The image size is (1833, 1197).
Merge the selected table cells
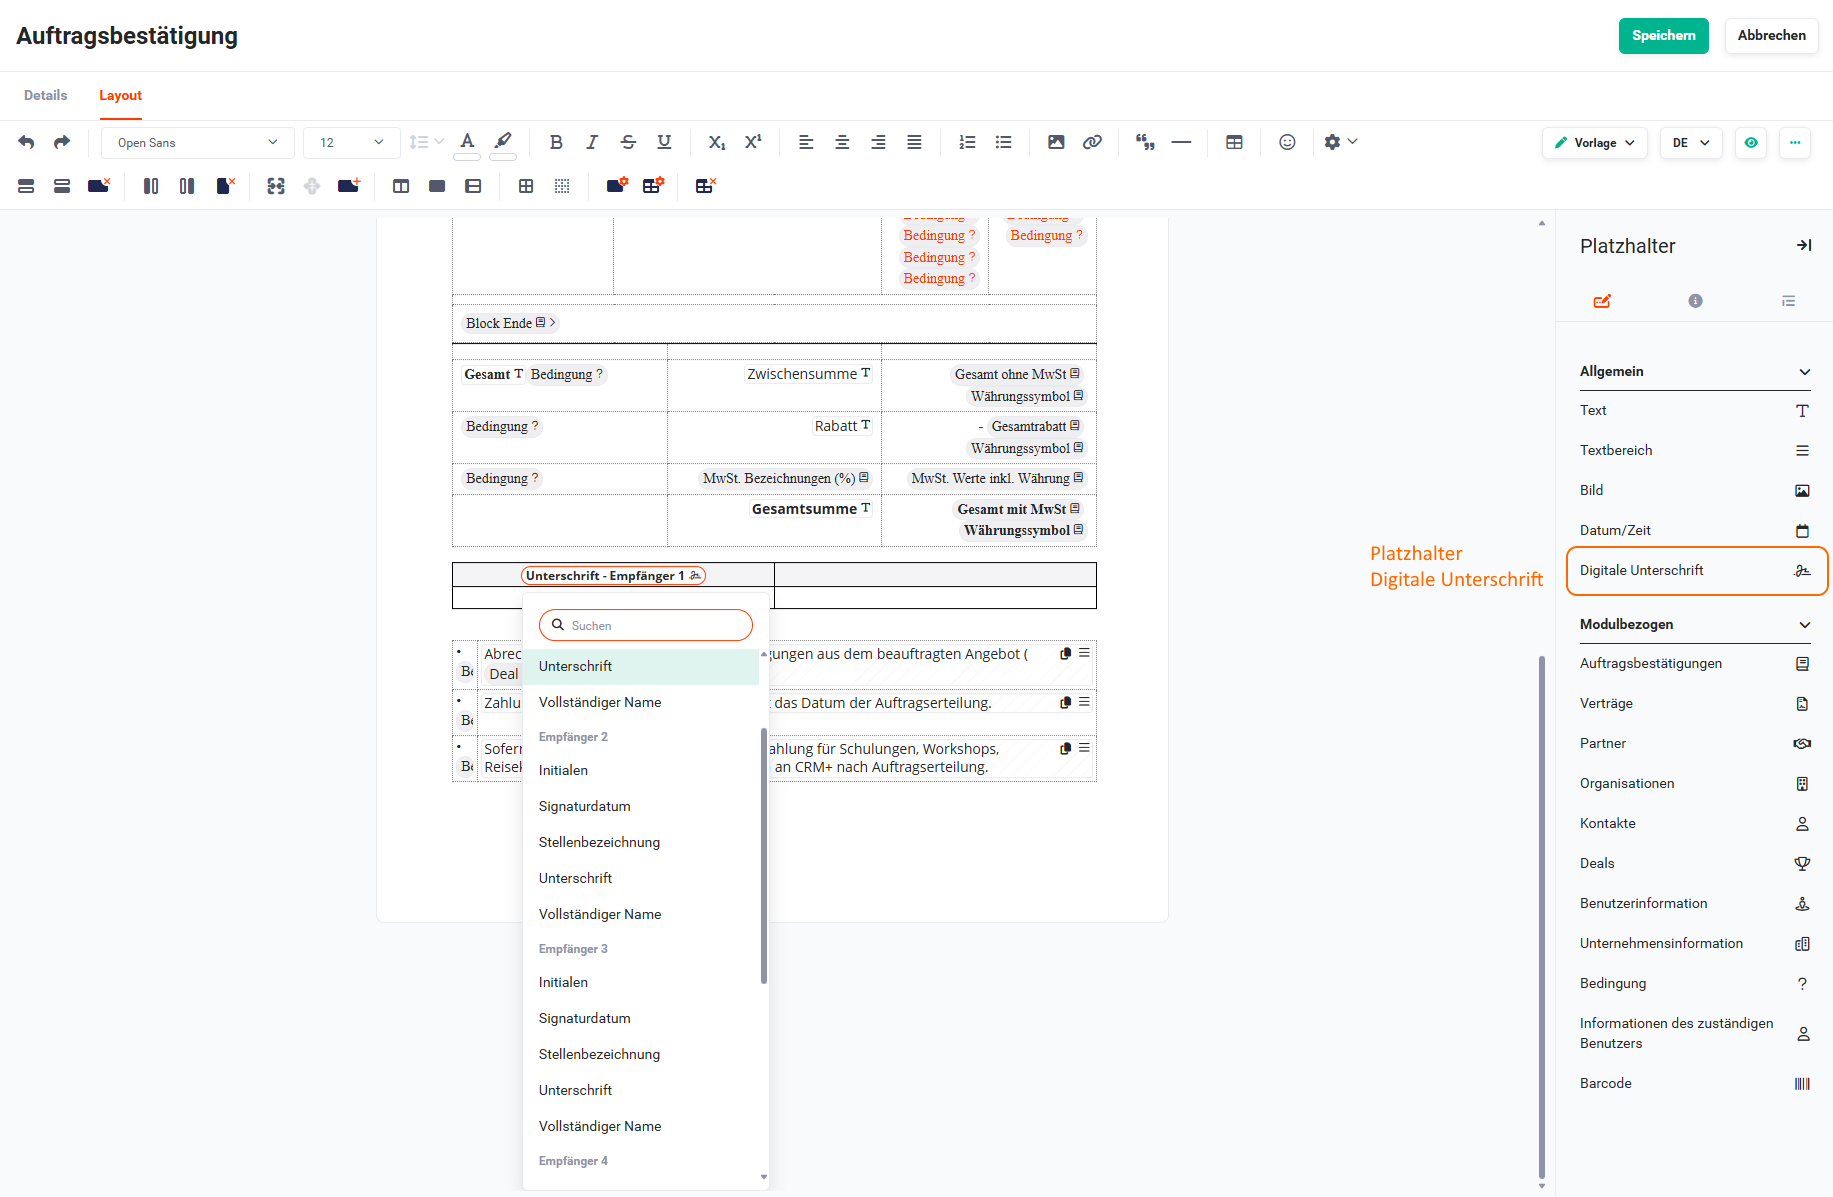tap(276, 186)
